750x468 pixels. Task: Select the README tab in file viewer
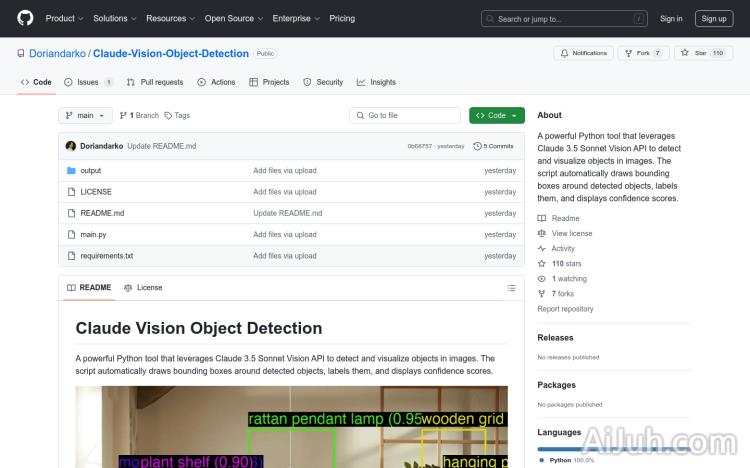coord(89,288)
